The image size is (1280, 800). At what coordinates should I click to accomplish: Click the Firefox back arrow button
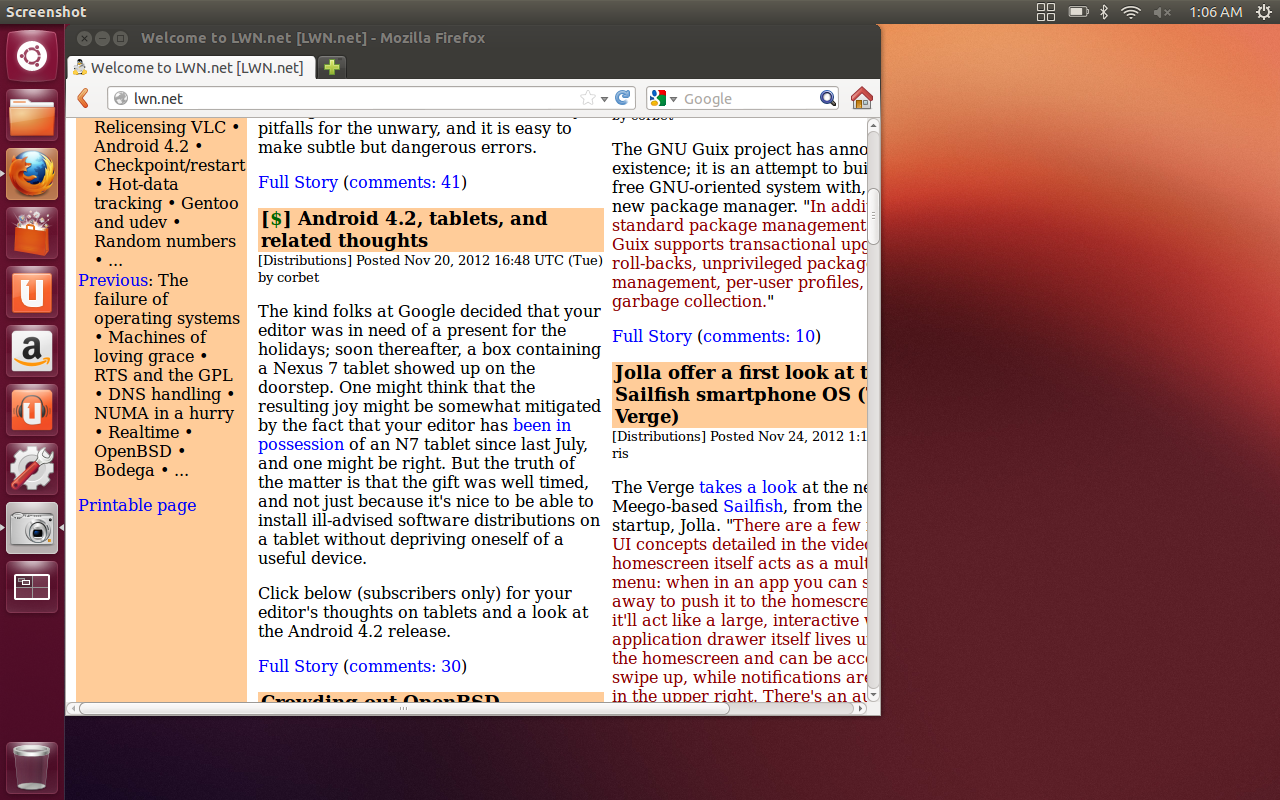tap(84, 98)
